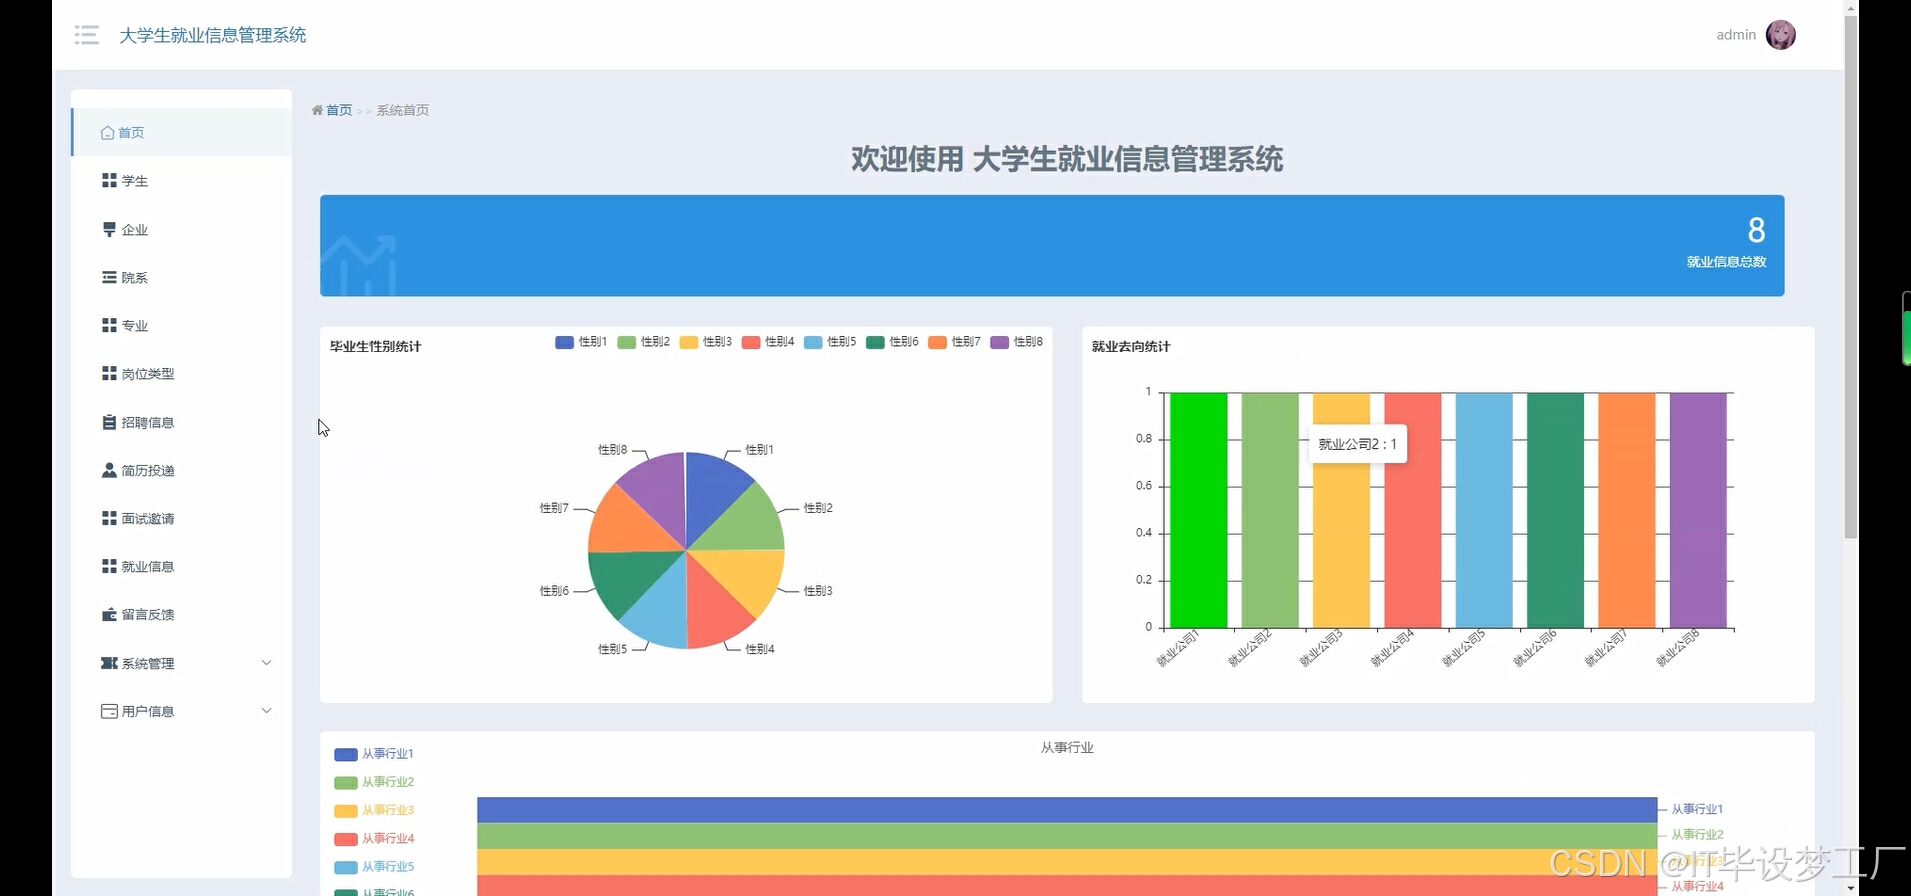Viewport: 1911px width, 896px height.
Task: Toggle 性别7 legend entry
Action: coord(954,342)
